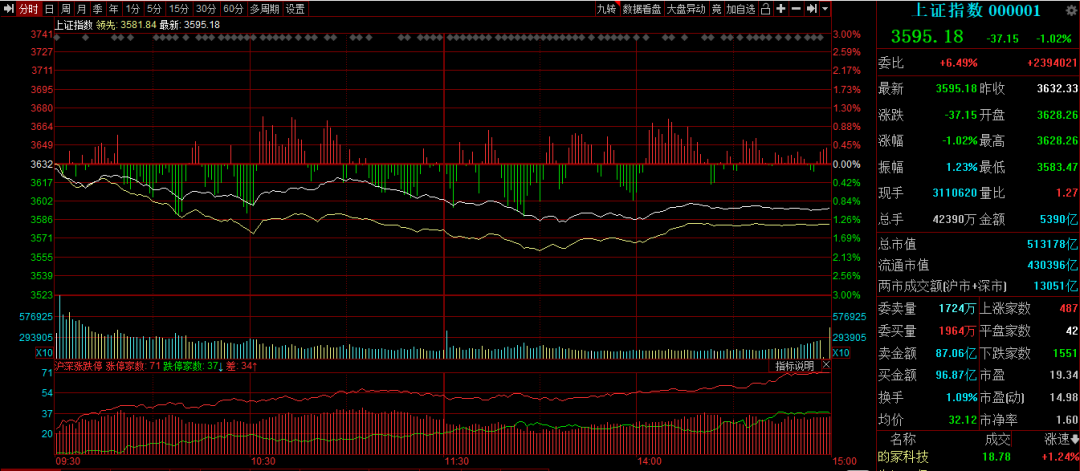
Task: Click the 量比 1.27 value
Action: pos(1067,193)
